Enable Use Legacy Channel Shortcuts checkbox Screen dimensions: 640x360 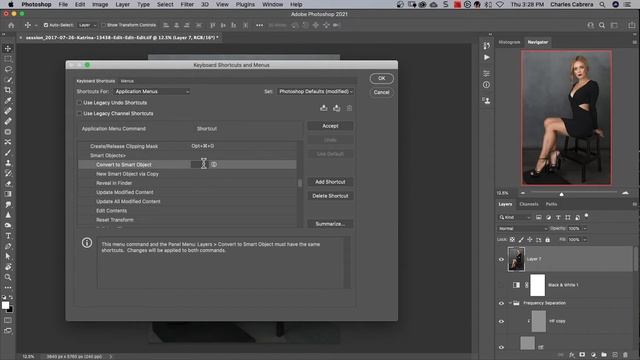pos(80,113)
